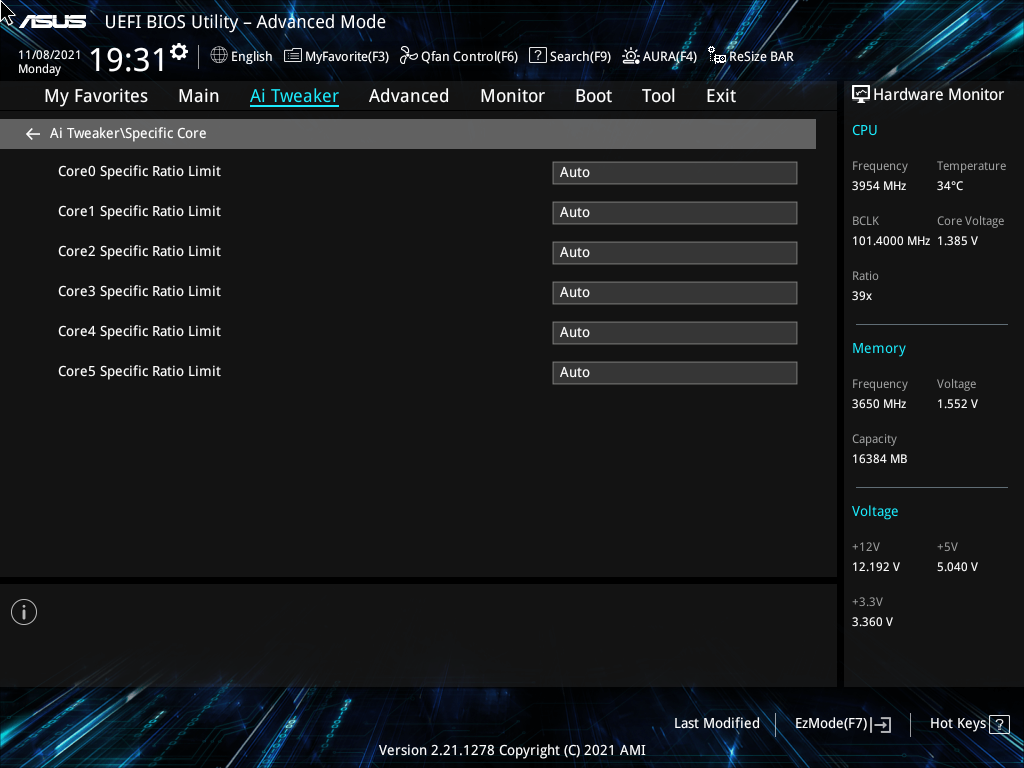1024x768 pixels.
Task: Open the Exit tab
Action: pos(721,96)
